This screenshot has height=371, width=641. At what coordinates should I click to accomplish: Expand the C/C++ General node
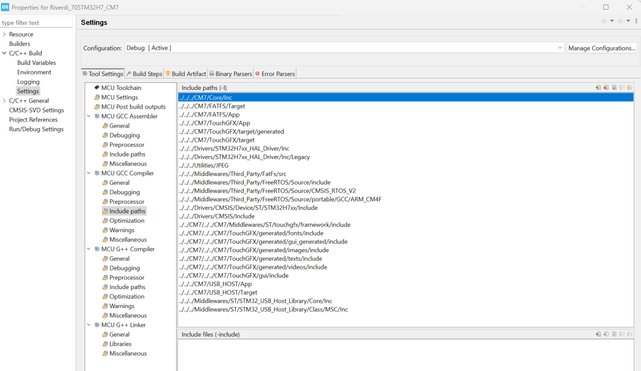pyautogui.click(x=4, y=101)
